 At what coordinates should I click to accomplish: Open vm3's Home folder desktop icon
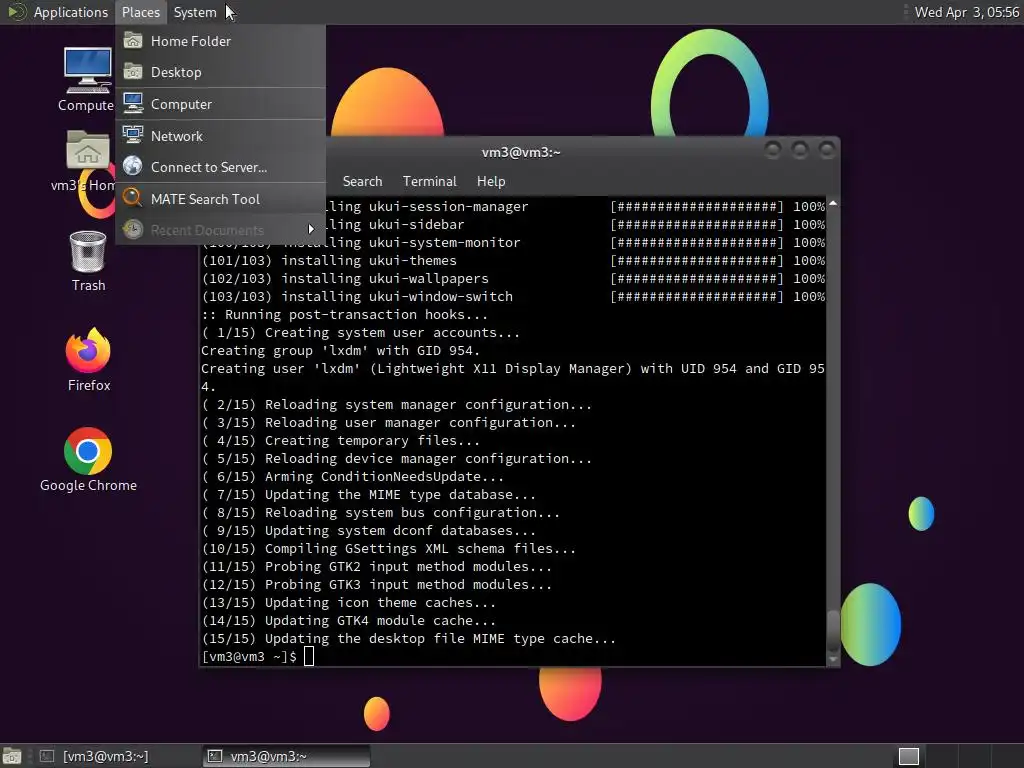click(87, 151)
